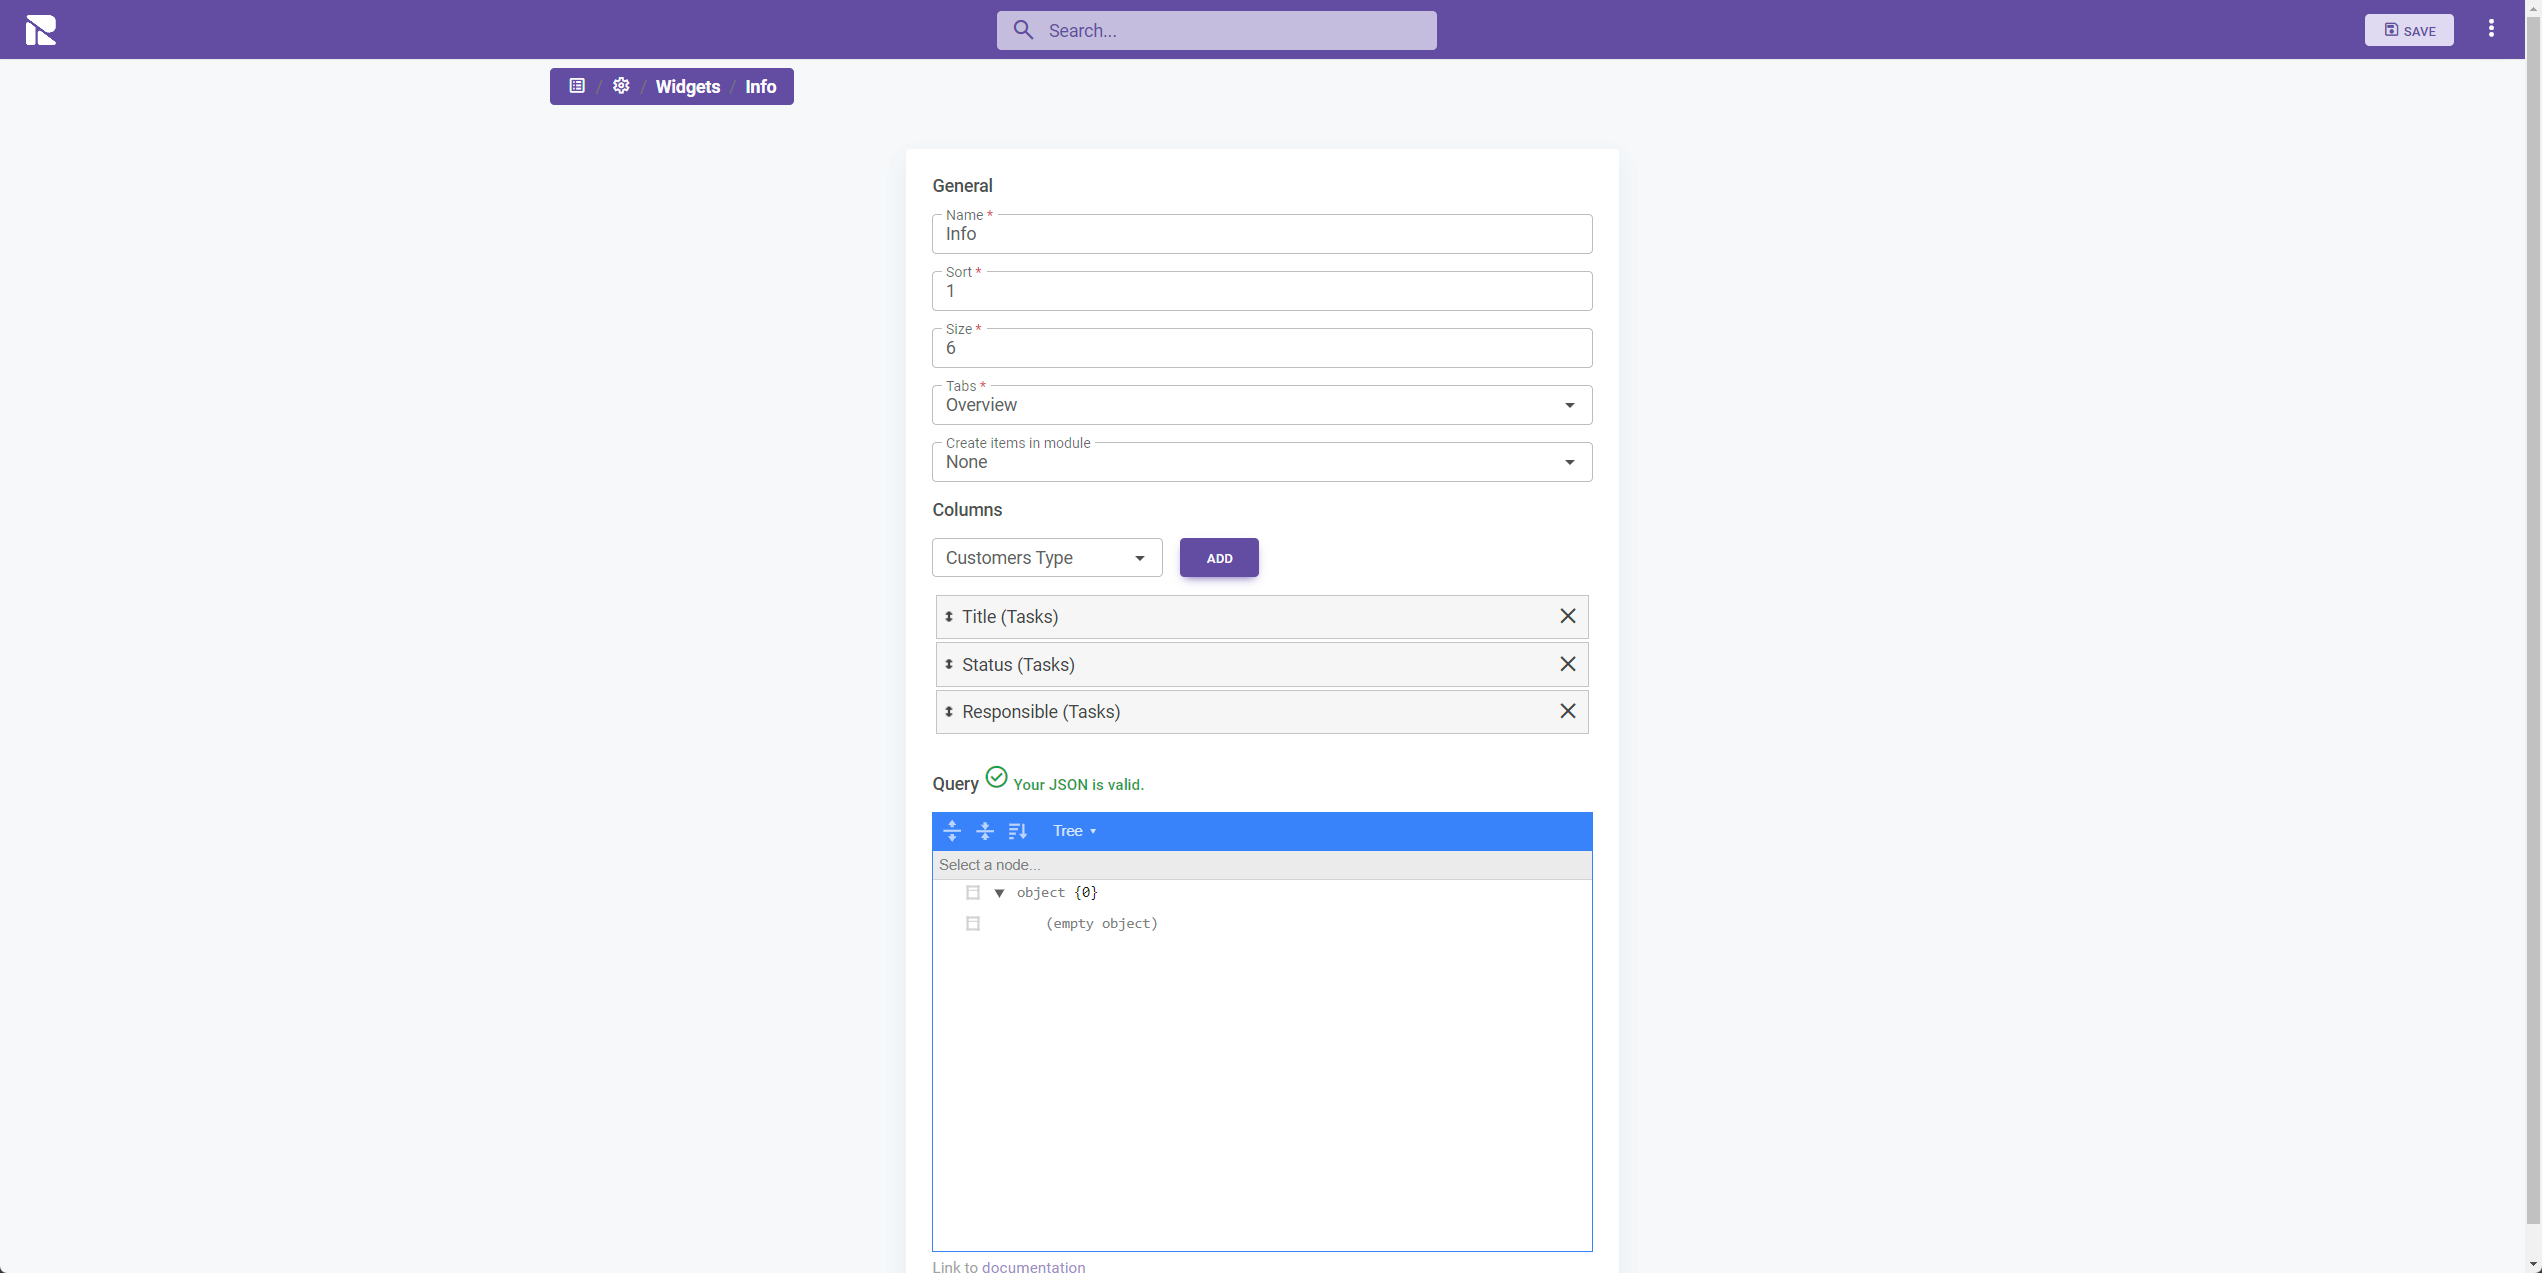This screenshot has width=2542, height=1273.
Task: Select the Responsible (Tasks) column row
Action: [1262, 712]
